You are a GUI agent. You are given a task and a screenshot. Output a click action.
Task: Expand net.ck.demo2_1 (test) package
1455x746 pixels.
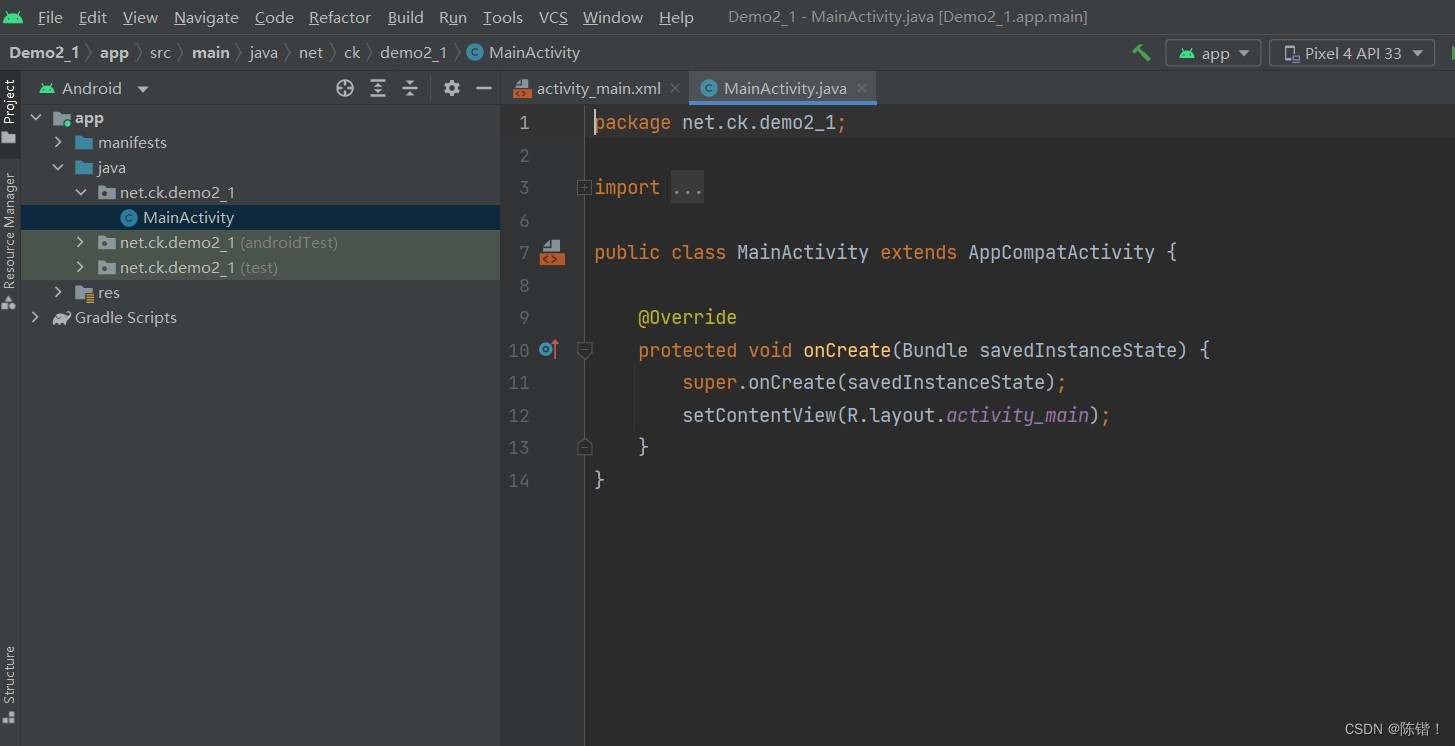click(x=81, y=268)
